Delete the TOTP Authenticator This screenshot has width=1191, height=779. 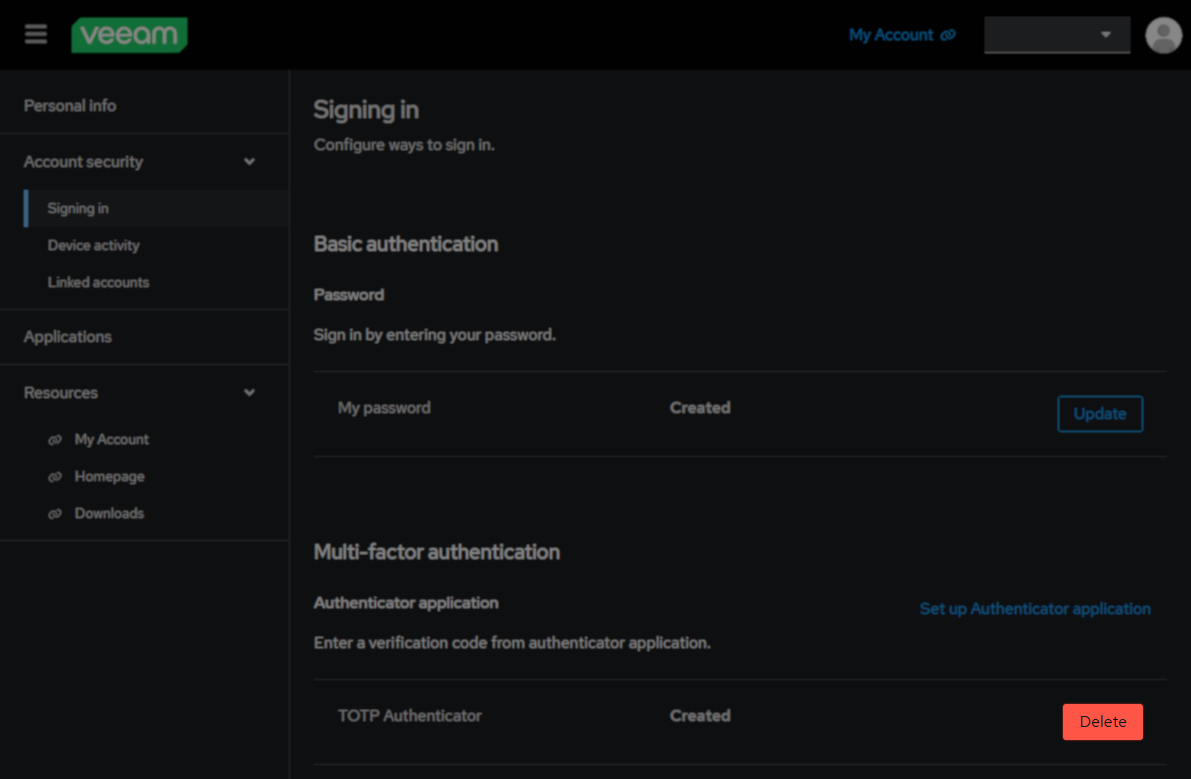(x=1102, y=721)
